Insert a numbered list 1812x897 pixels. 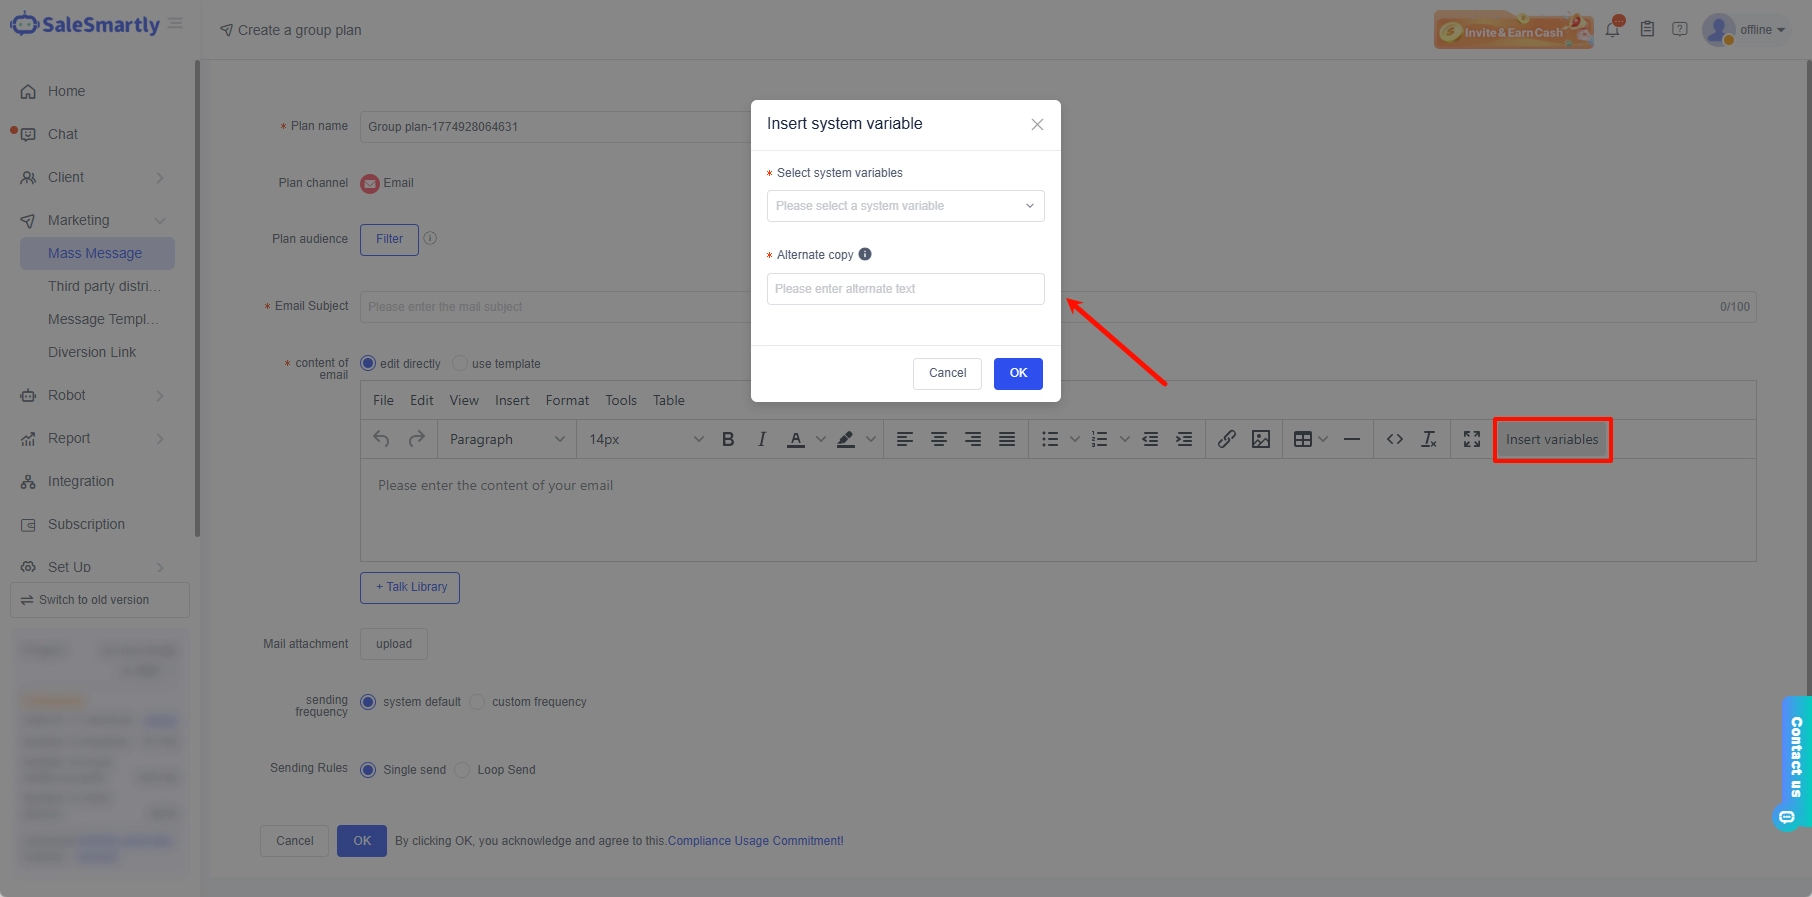[x=1100, y=439]
